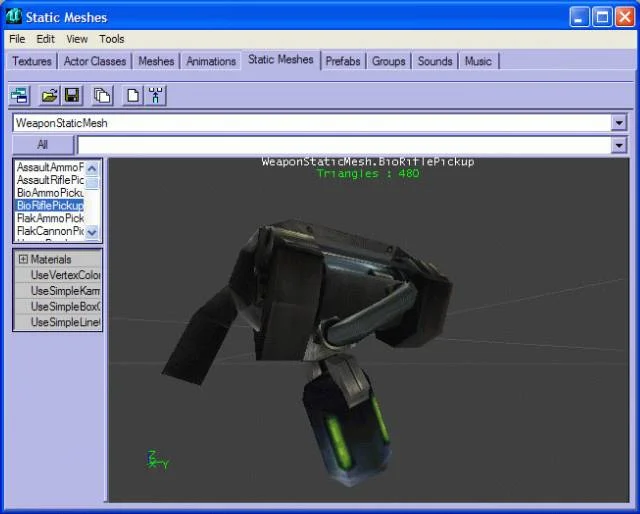Select the Static Meshes tab
This screenshot has height=514, width=640.
(281, 60)
